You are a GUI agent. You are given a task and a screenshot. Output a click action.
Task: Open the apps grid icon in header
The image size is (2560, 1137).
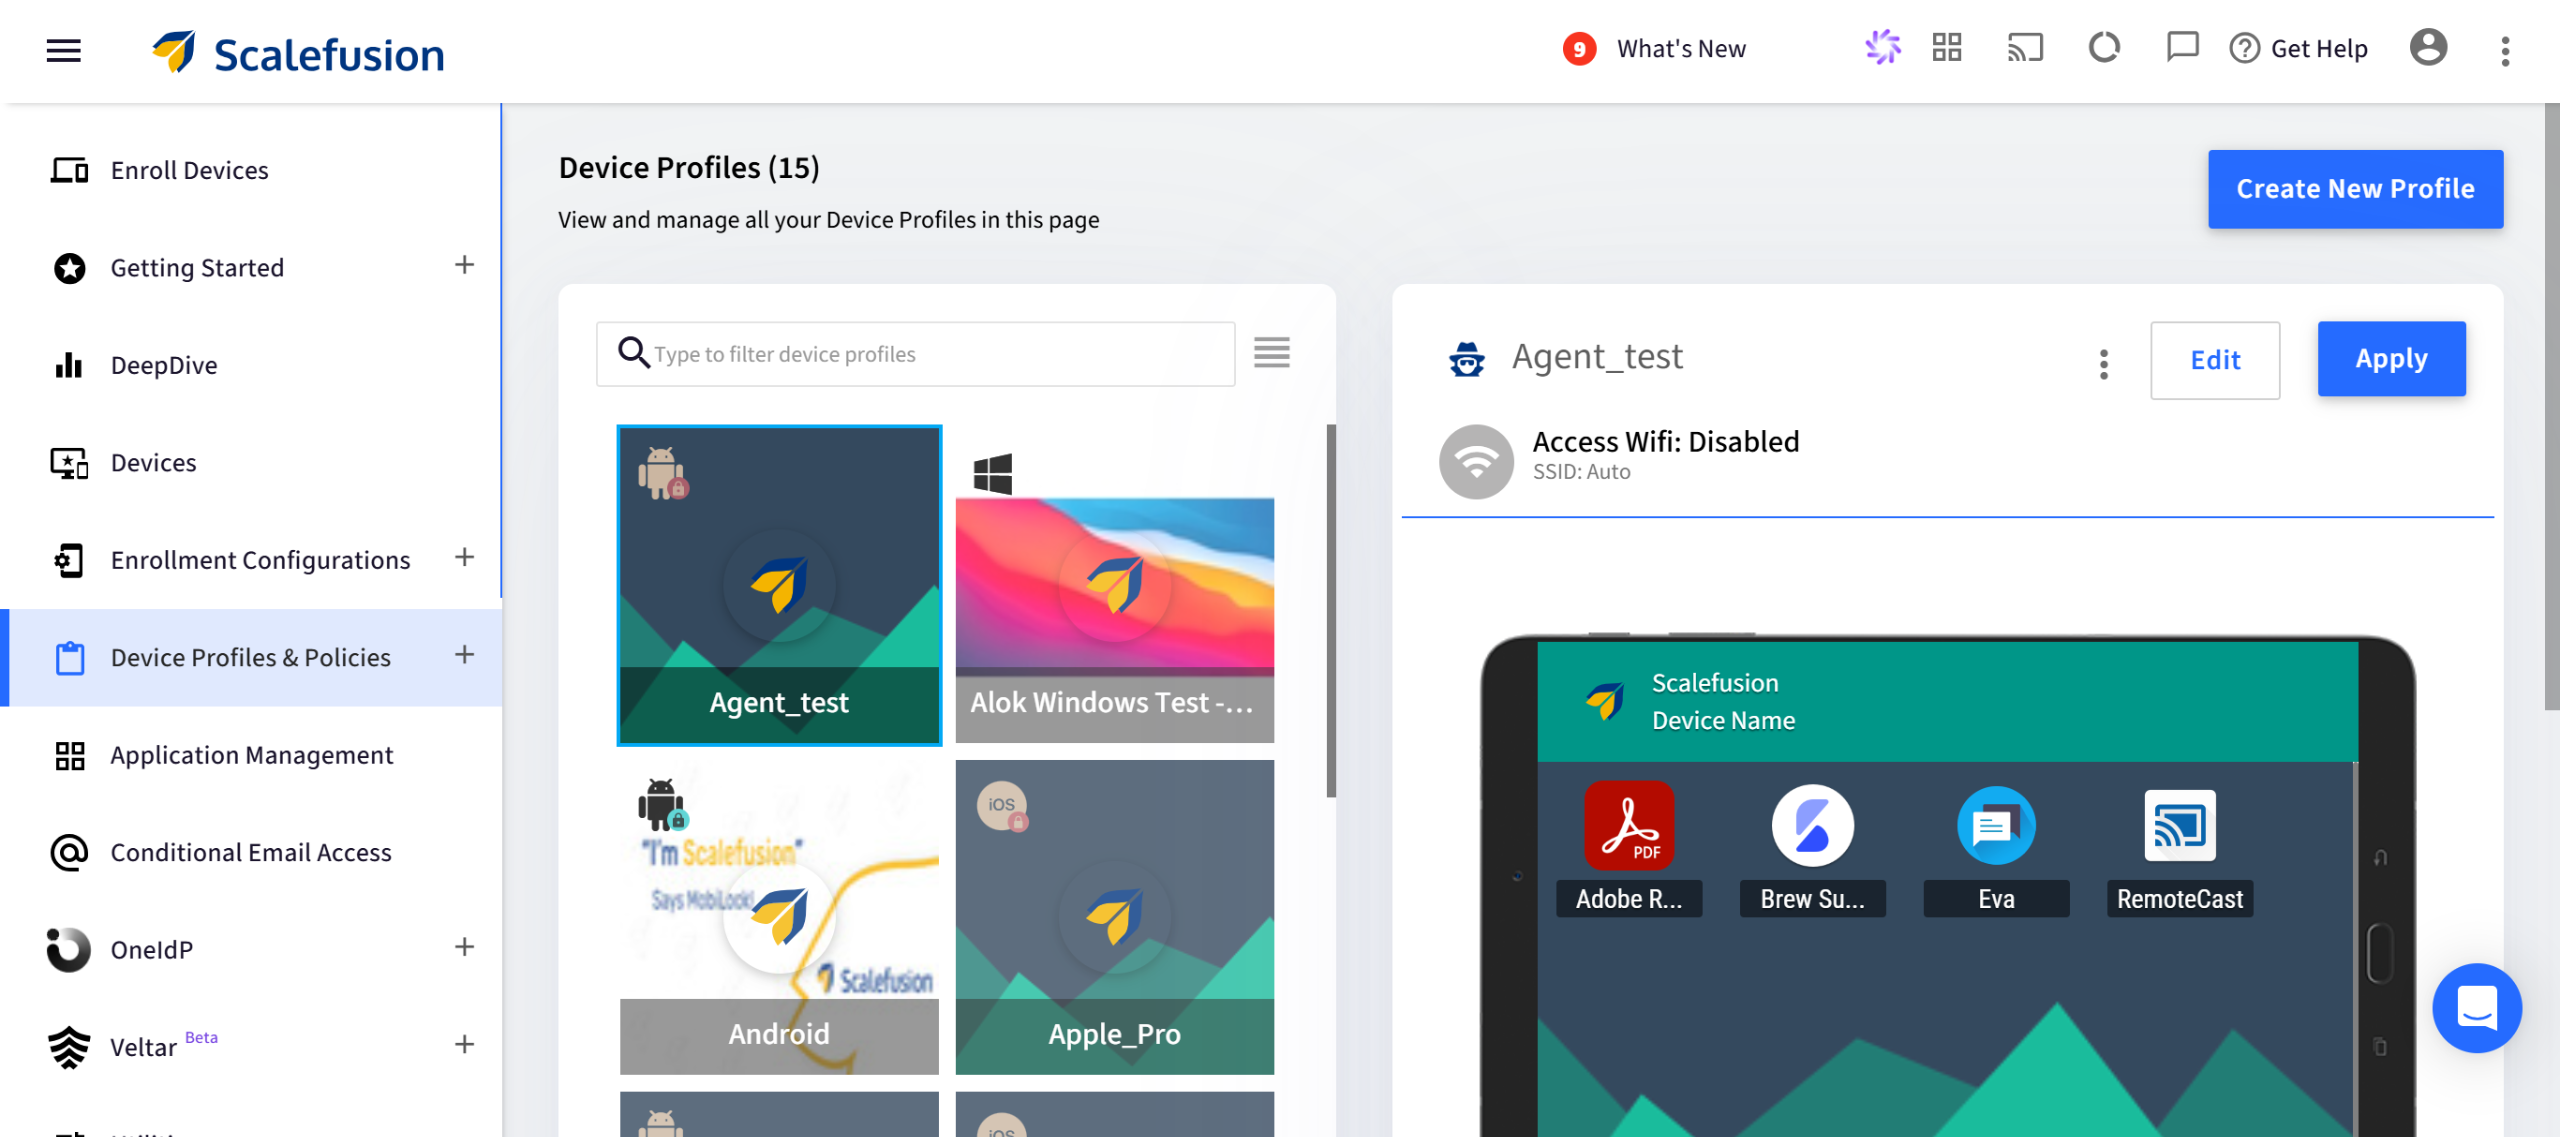(x=1946, y=47)
